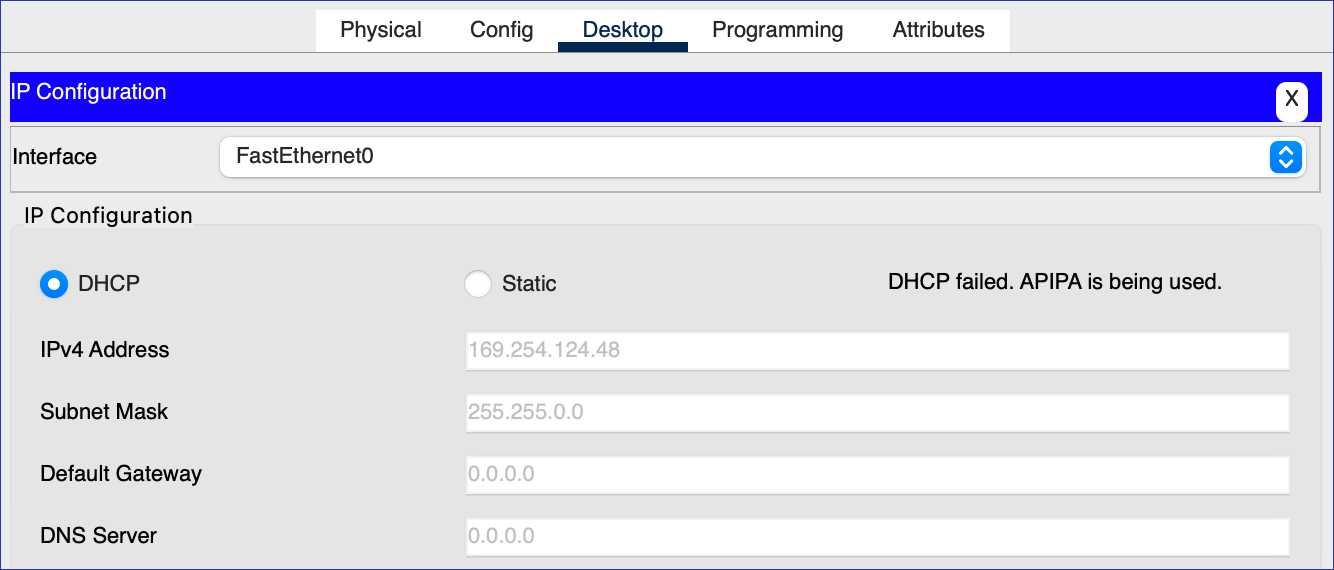Screen dimensions: 1334x570
Task: Switch to the Physical tab
Action: [381, 30]
